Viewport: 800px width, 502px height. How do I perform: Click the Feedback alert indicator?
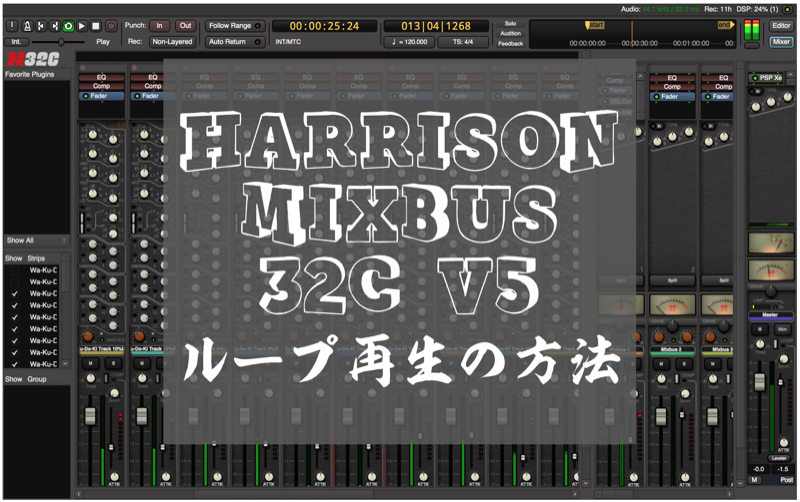tap(510, 44)
